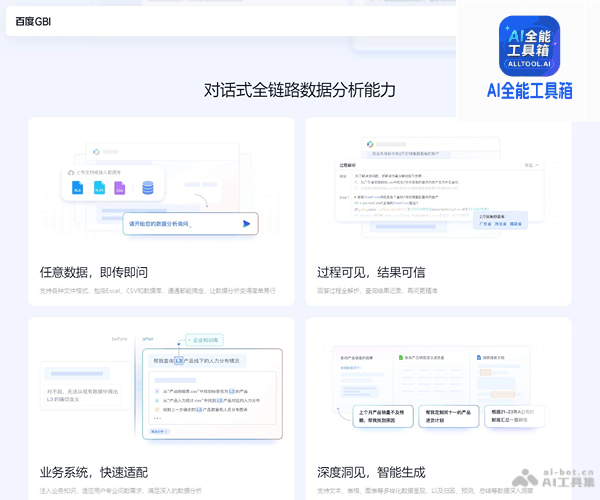Image resolution: width=600 pixels, height=500 pixels.
Task: Click the highlighted L3 tag in query
Action: pos(179,361)
